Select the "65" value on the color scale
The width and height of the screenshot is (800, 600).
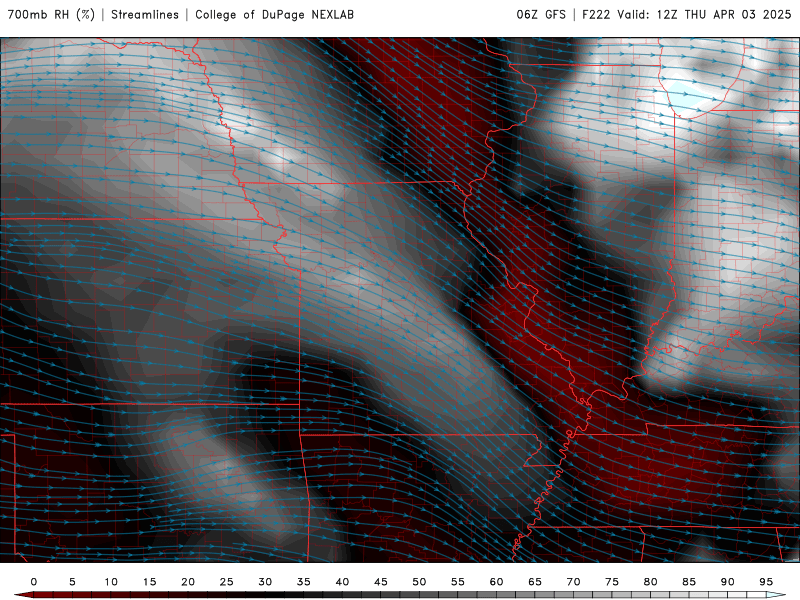[535, 582]
